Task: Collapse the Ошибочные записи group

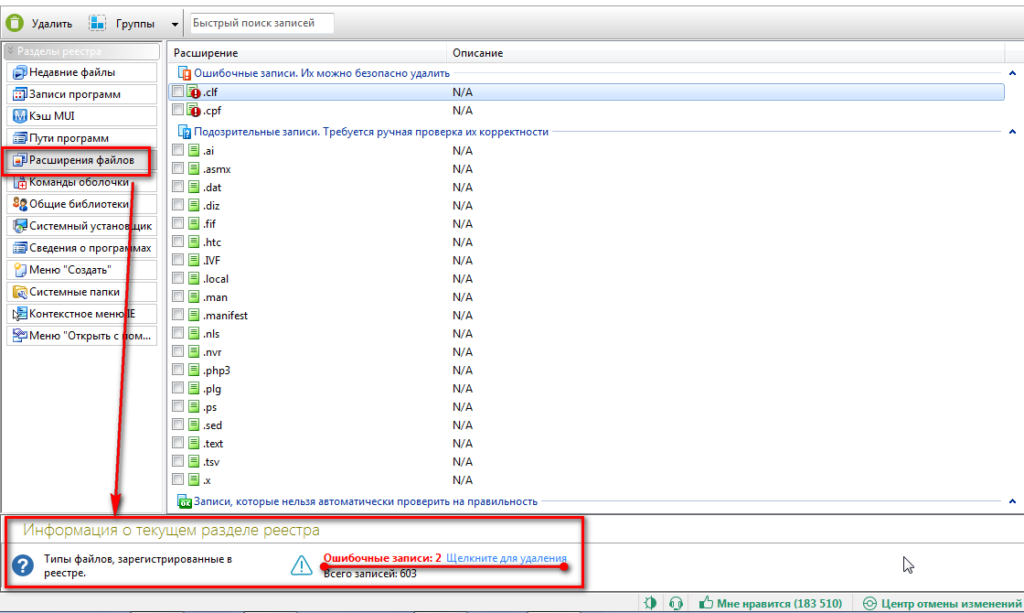Action: (x=1012, y=73)
